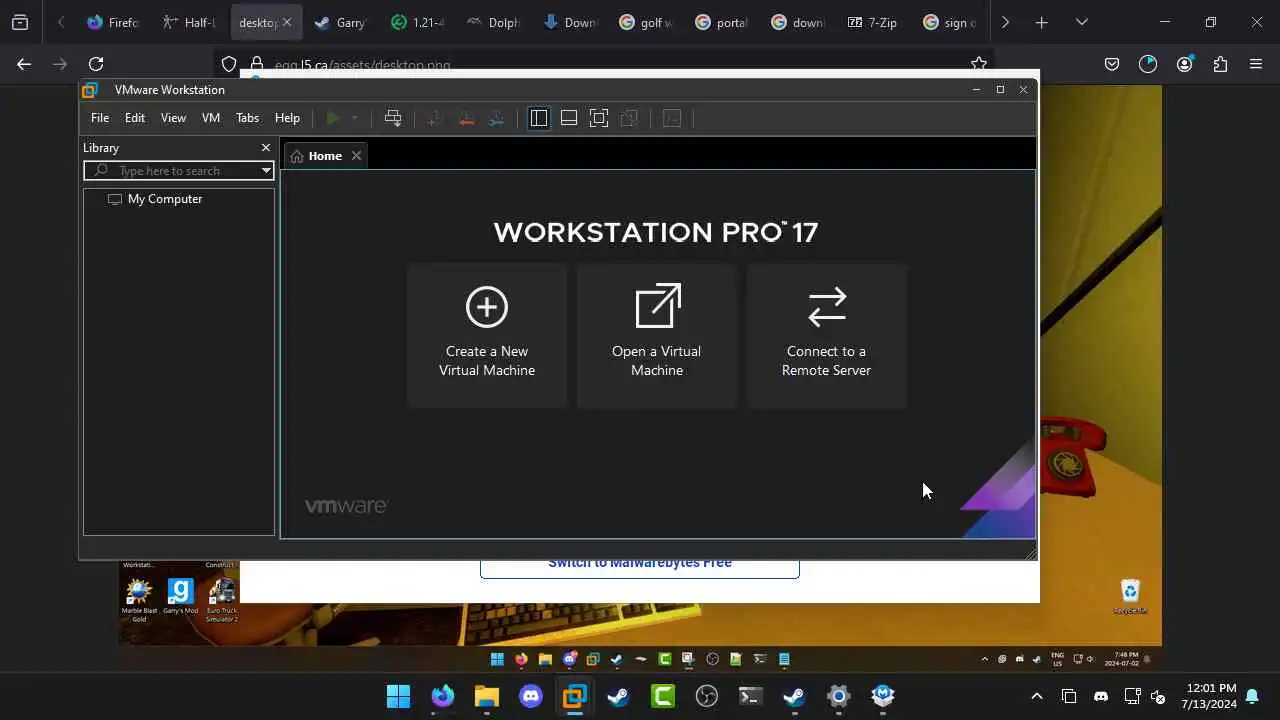Switch to the Half-L browser tab
The width and height of the screenshot is (1280, 720).
[x=189, y=22]
